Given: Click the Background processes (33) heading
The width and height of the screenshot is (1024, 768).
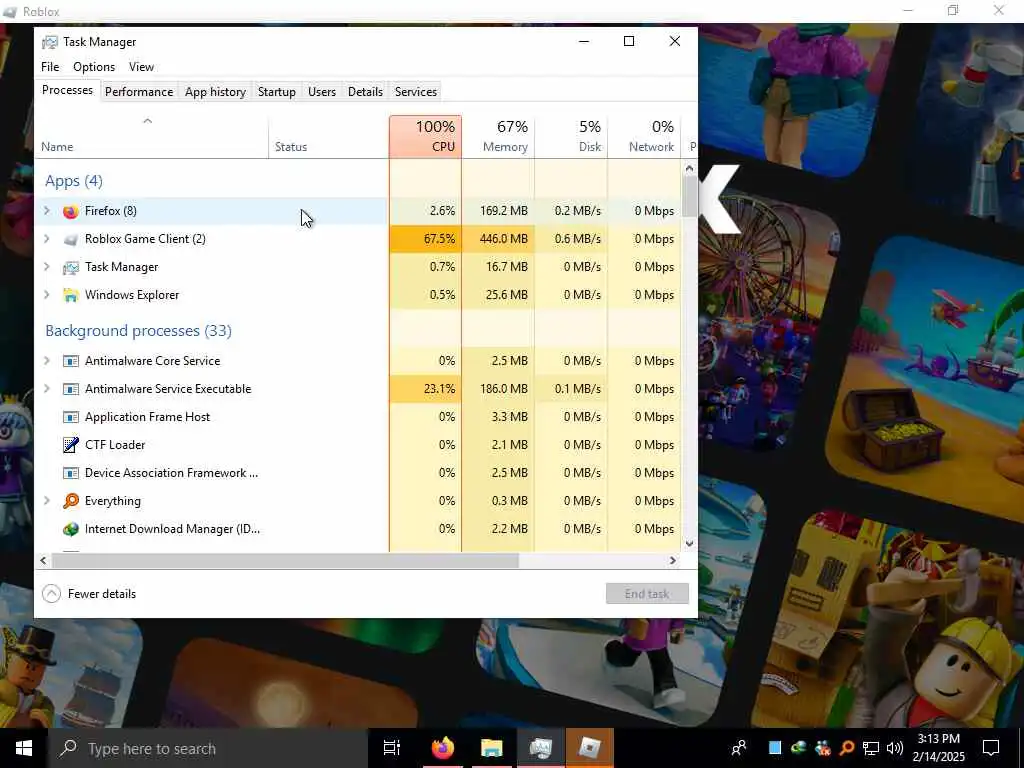Looking at the screenshot, I should [138, 330].
